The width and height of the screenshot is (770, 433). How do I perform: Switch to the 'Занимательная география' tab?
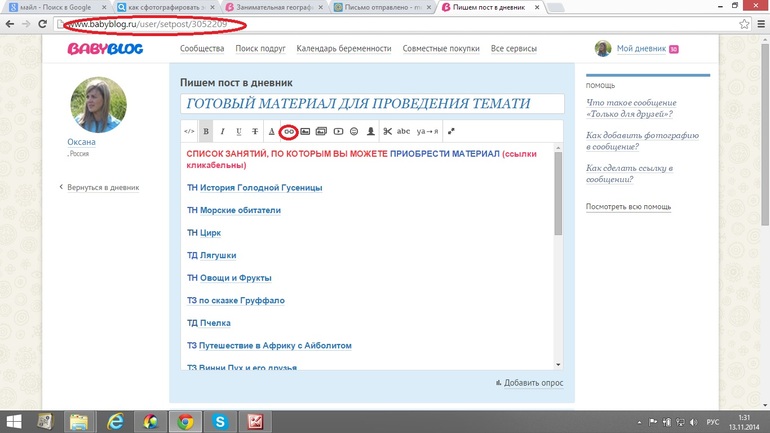[x=273, y=7]
